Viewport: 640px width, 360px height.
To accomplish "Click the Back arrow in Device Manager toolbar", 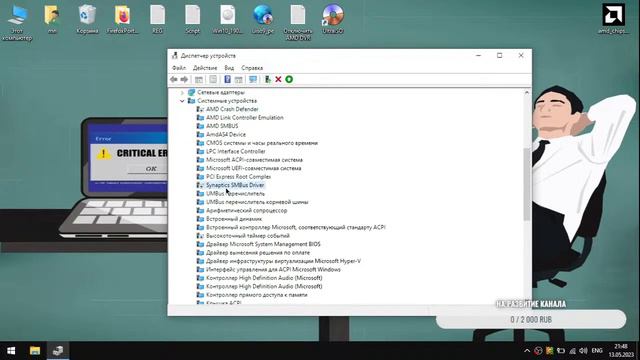I will [x=174, y=79].
